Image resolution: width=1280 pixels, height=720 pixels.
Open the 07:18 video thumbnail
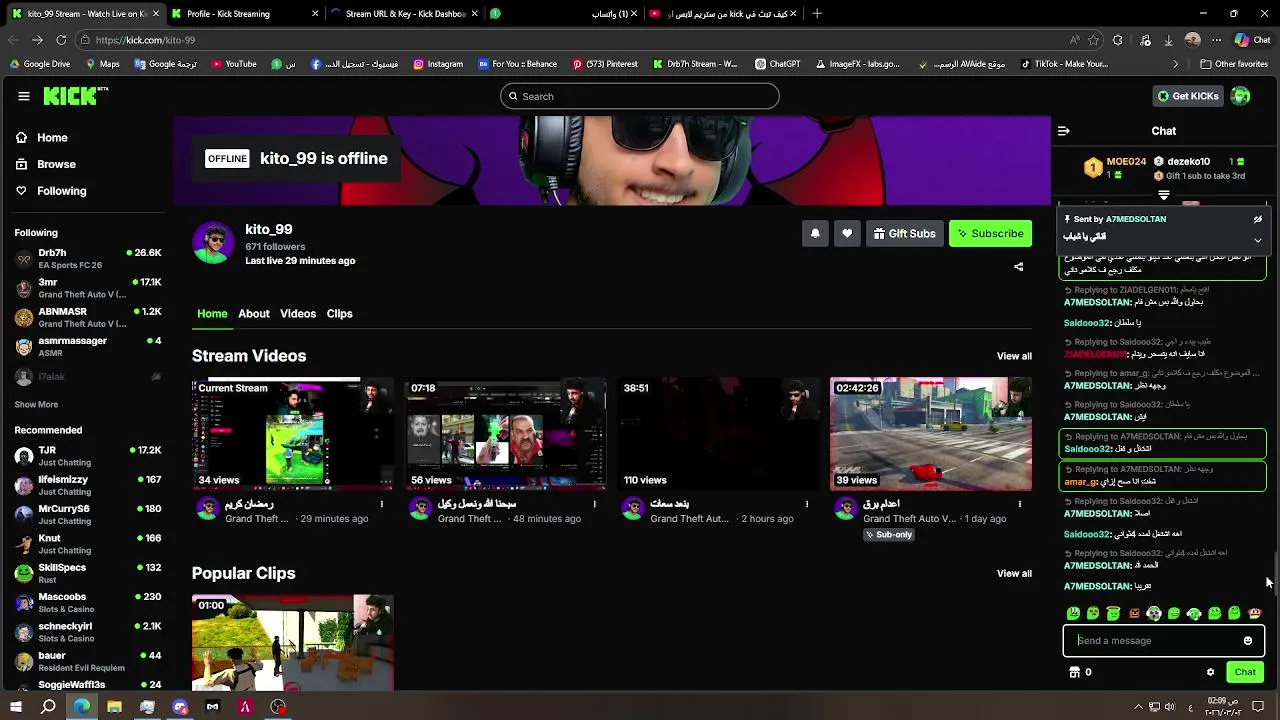tap(505, 433)
